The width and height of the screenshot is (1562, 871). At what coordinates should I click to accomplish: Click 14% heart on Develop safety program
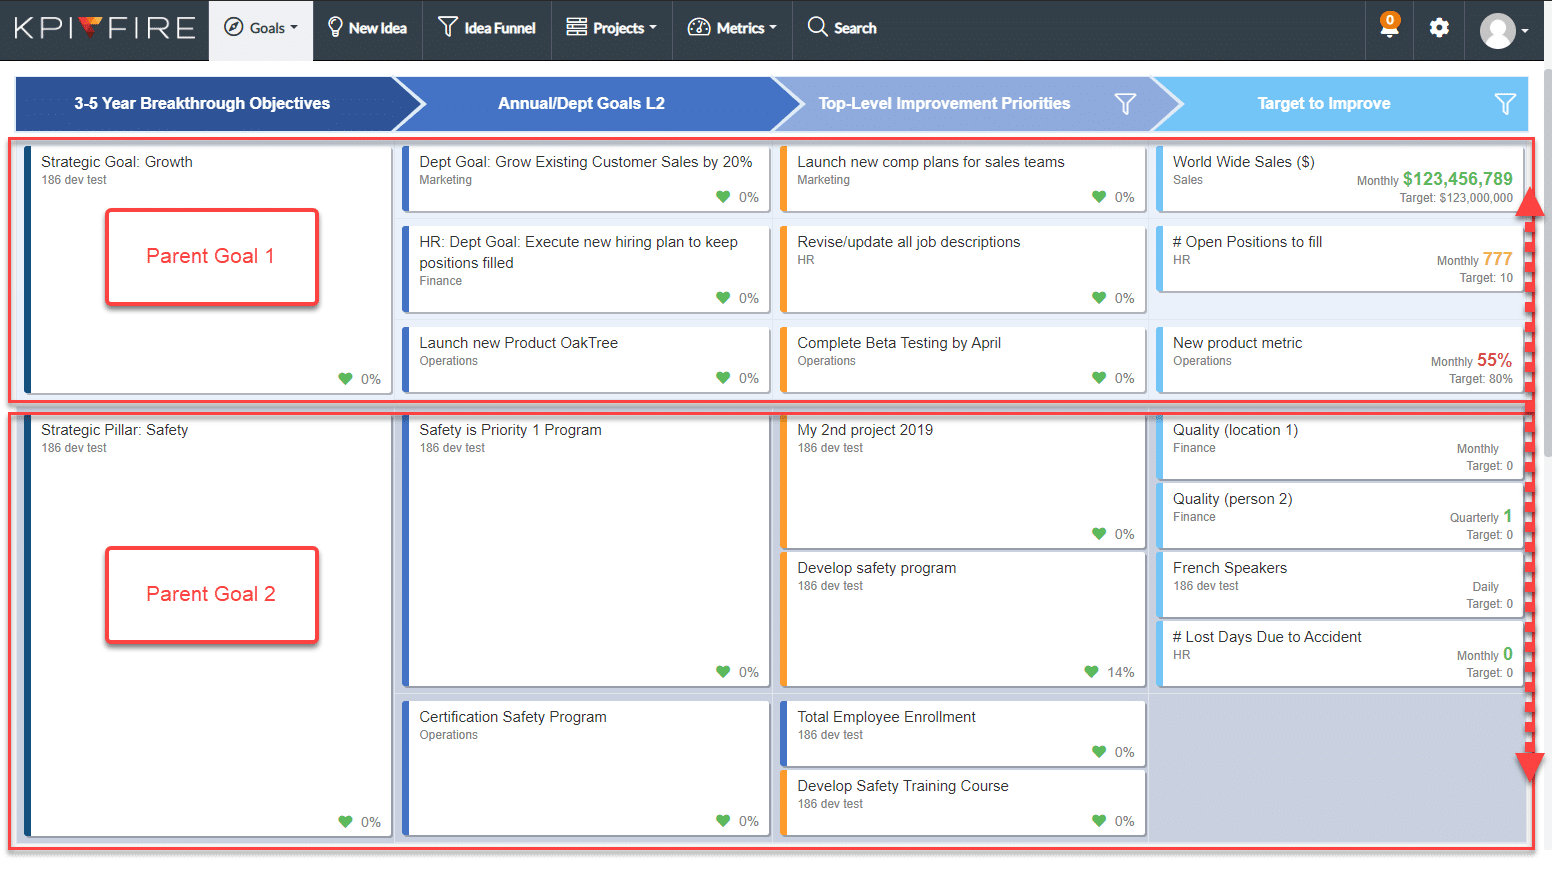point(1091,672)
